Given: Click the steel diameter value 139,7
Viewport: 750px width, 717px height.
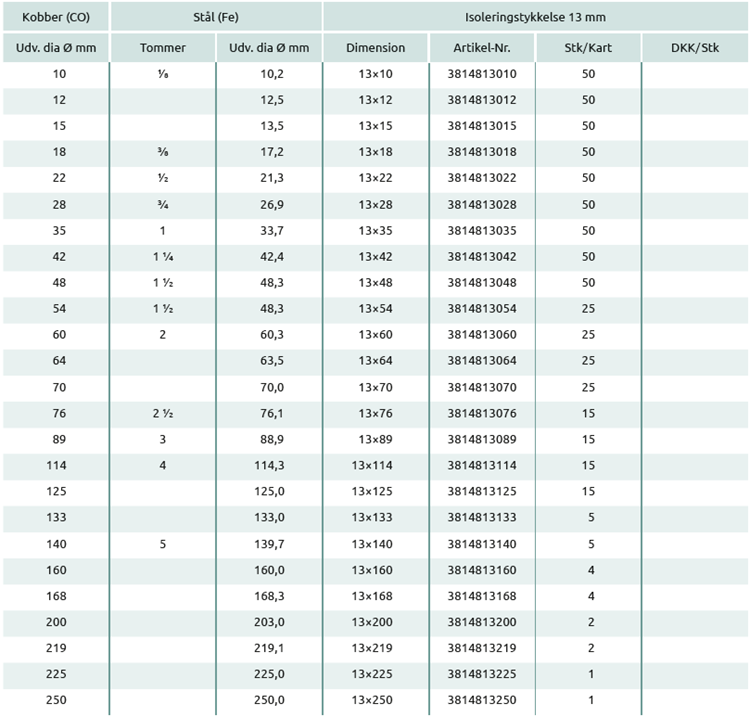Looking at the screenshot, I should (x=269, y=544).
